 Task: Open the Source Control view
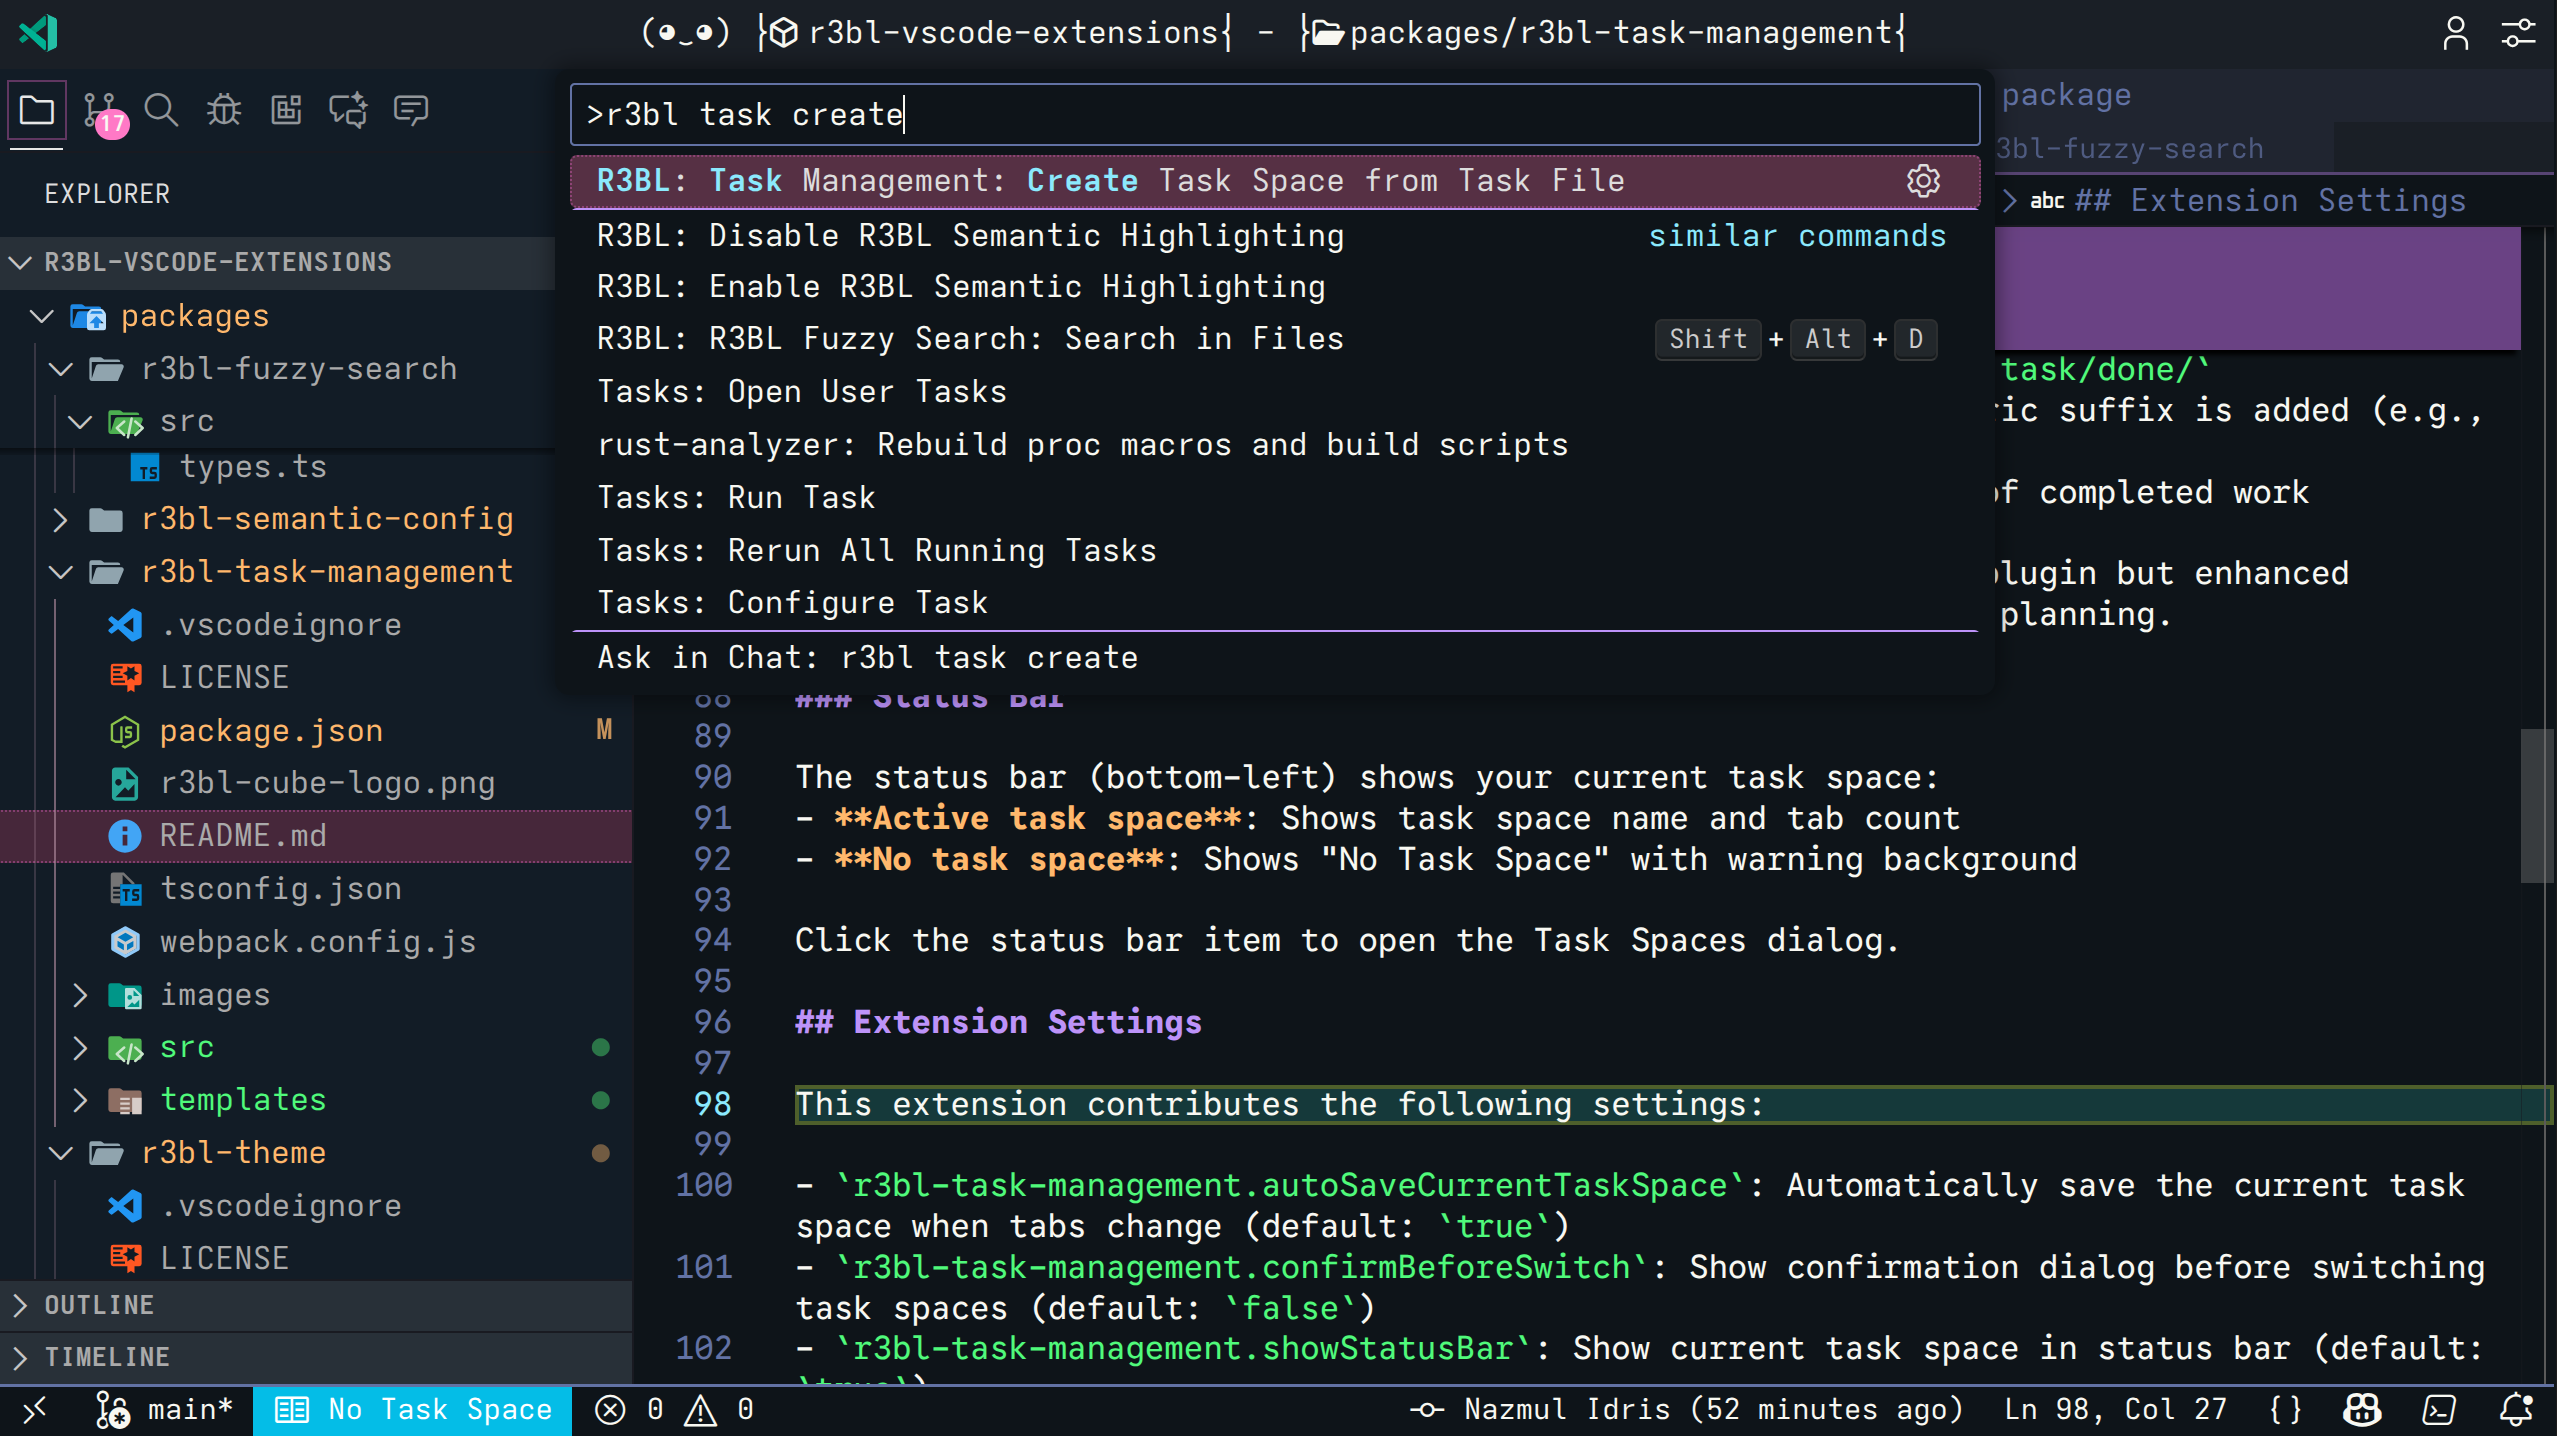pos(99,110)
